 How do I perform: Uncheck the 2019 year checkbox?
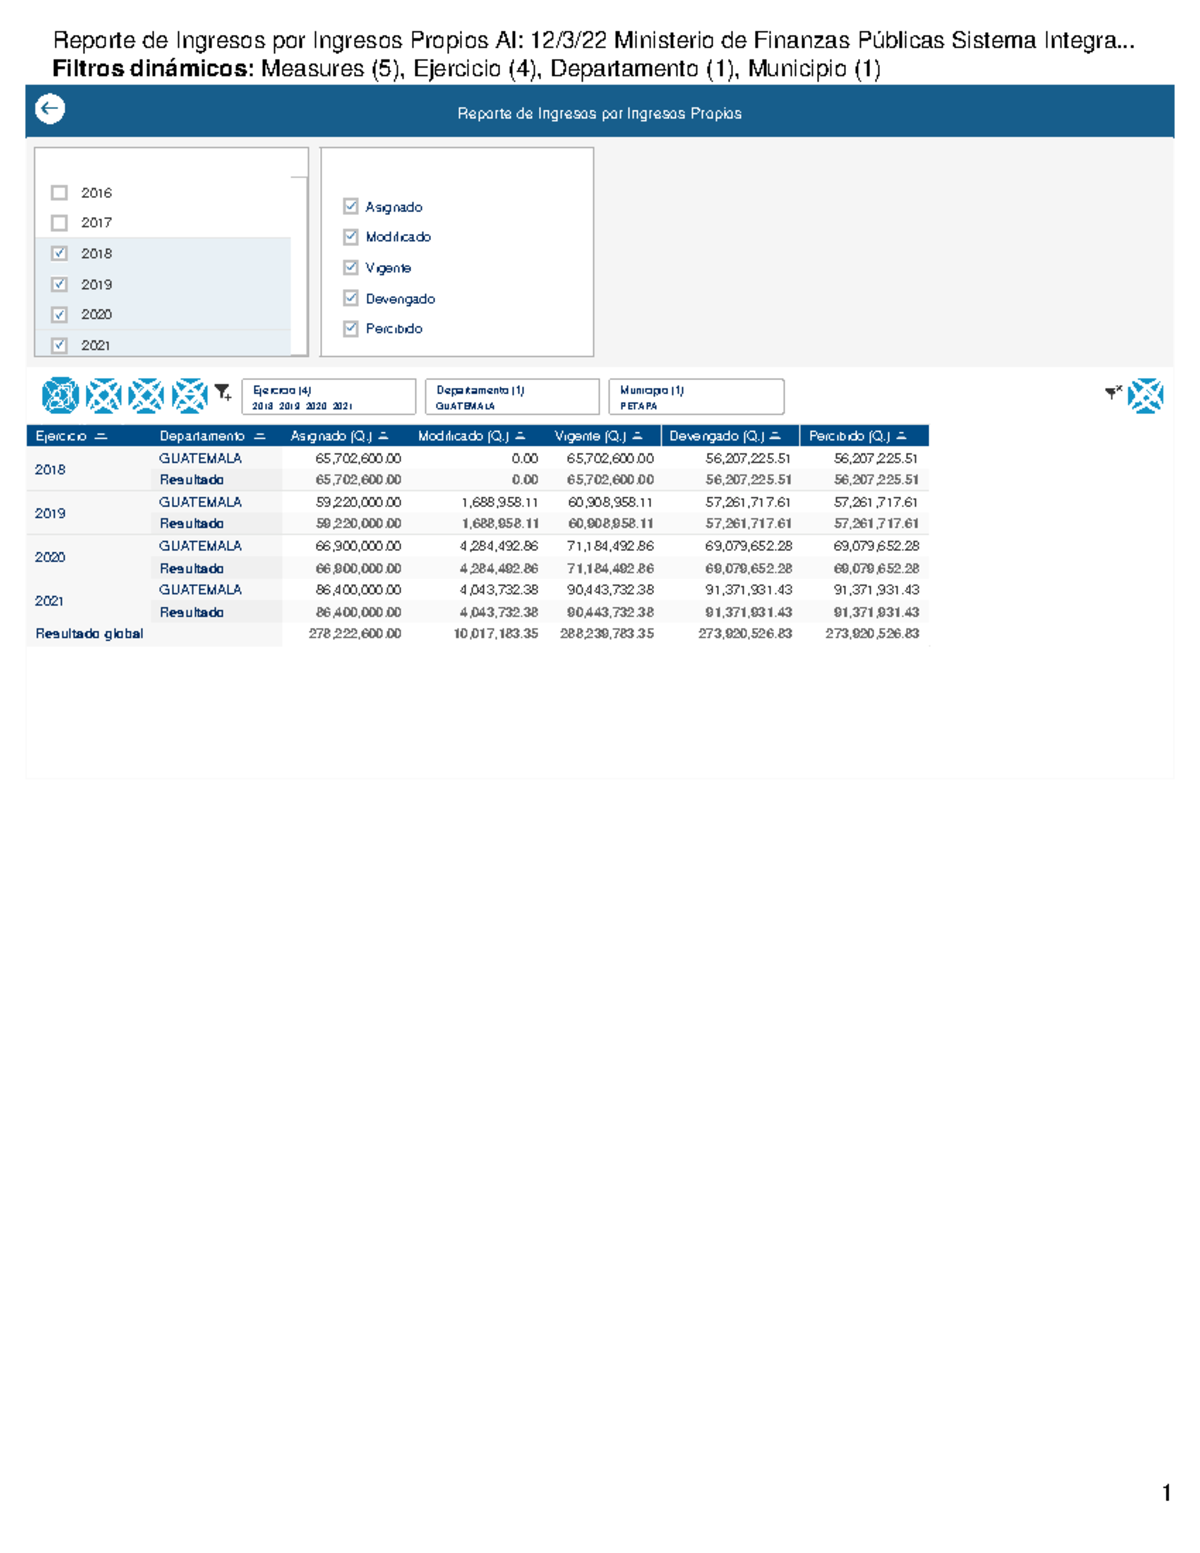pos(60,284)
